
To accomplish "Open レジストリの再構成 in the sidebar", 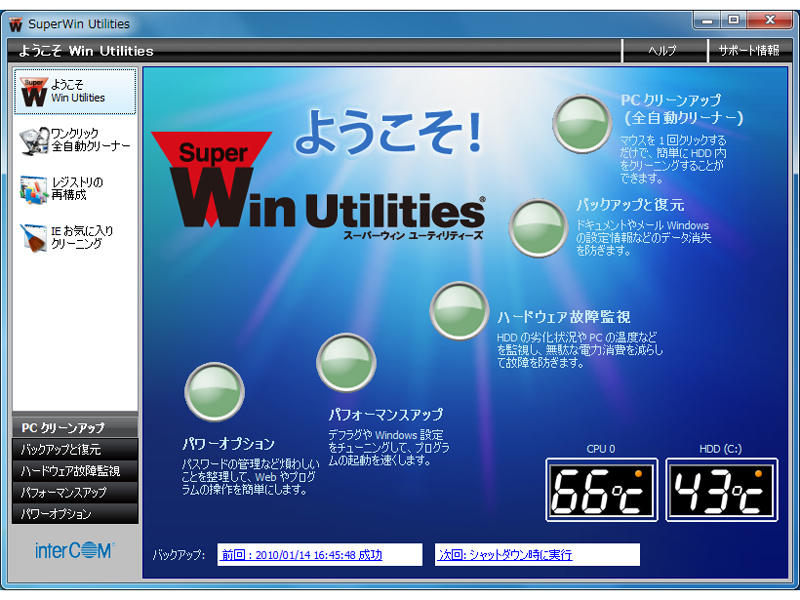I will point(62,188).
